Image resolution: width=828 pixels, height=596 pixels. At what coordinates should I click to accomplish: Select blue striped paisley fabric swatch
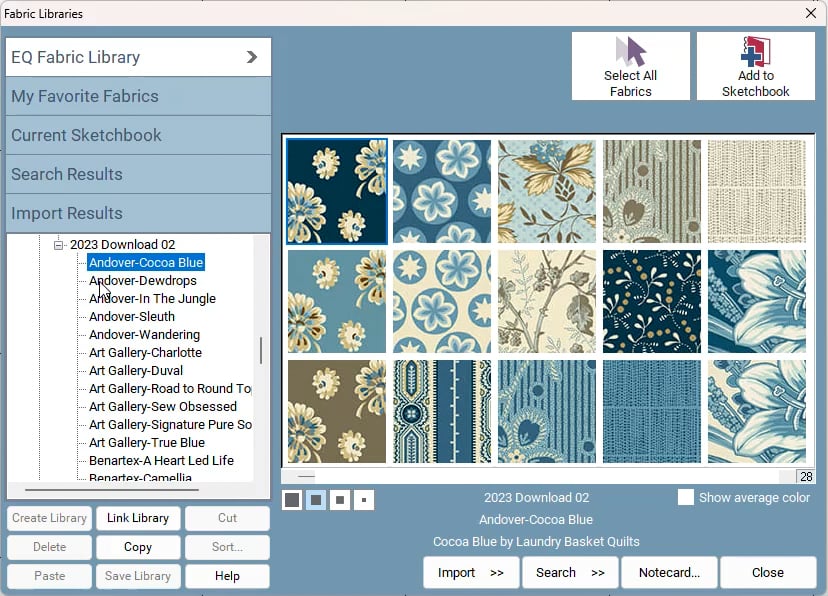pos(547,412)
